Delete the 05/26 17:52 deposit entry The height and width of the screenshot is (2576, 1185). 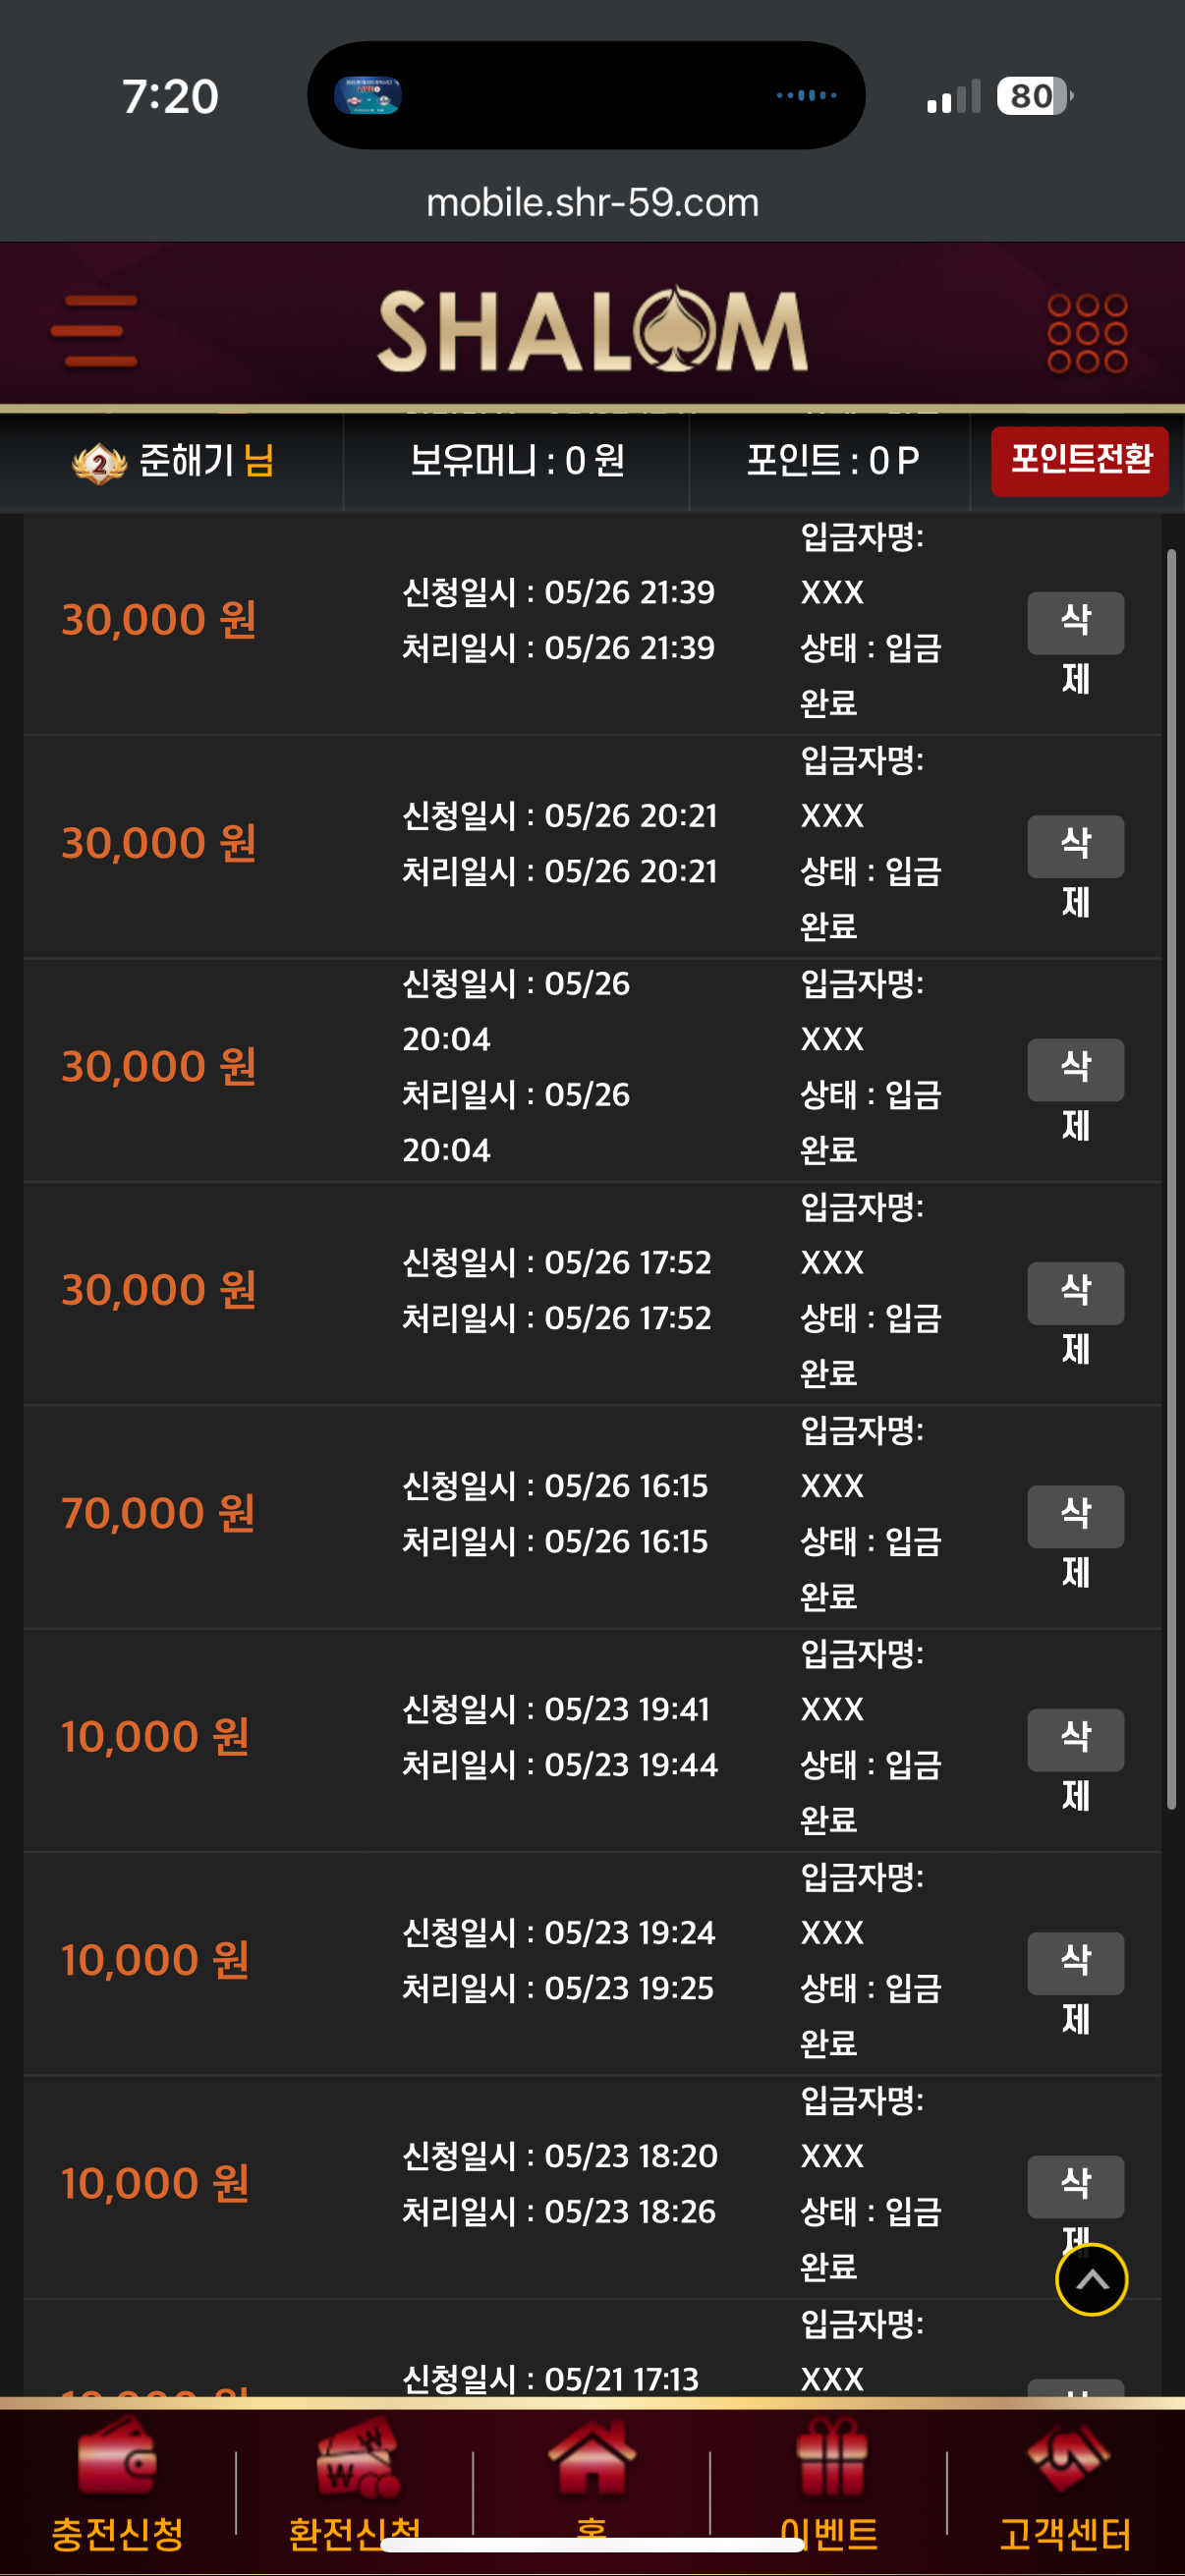[1075, 1293]
